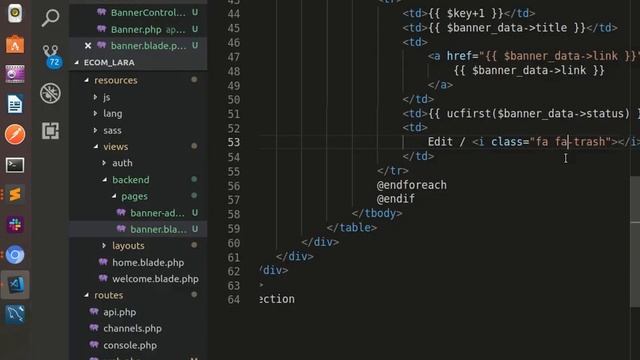
Task: Open Source Control with 72 changes
Action: click(50, 56)
